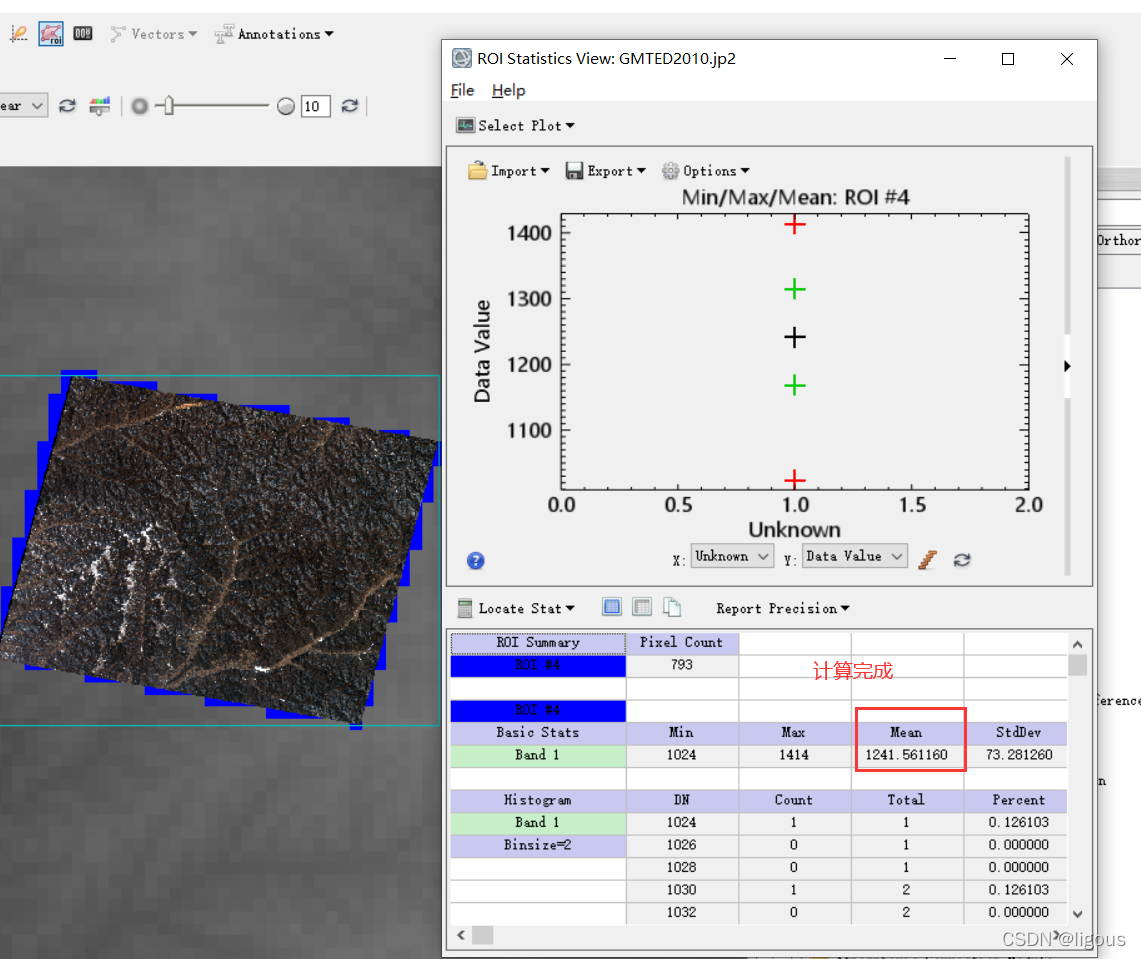Click the Band 1 histogram row label

point(538,823)
